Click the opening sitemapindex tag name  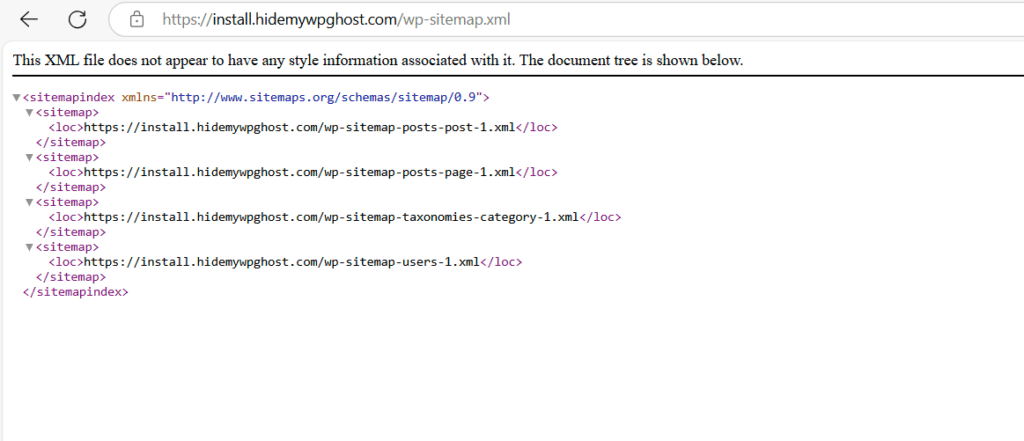click(72, 98)
